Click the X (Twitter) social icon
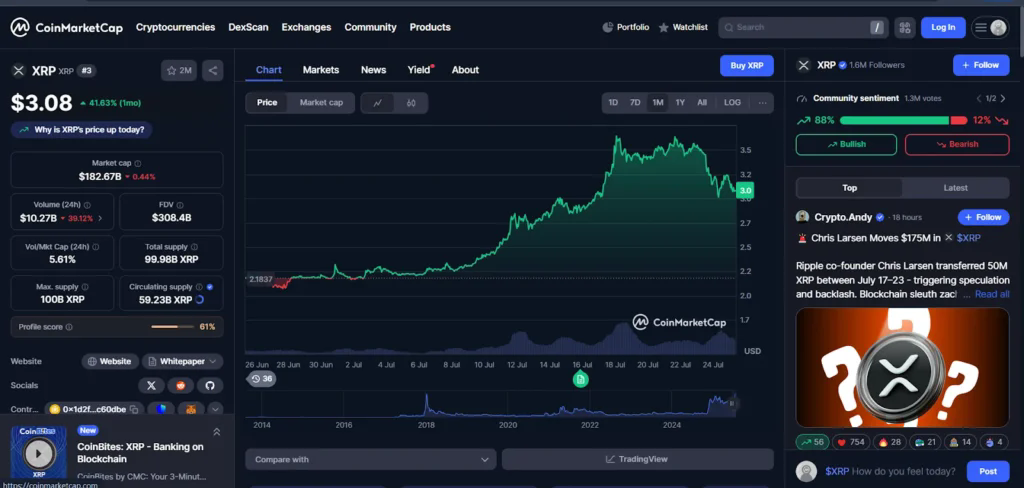 point(152,385)
